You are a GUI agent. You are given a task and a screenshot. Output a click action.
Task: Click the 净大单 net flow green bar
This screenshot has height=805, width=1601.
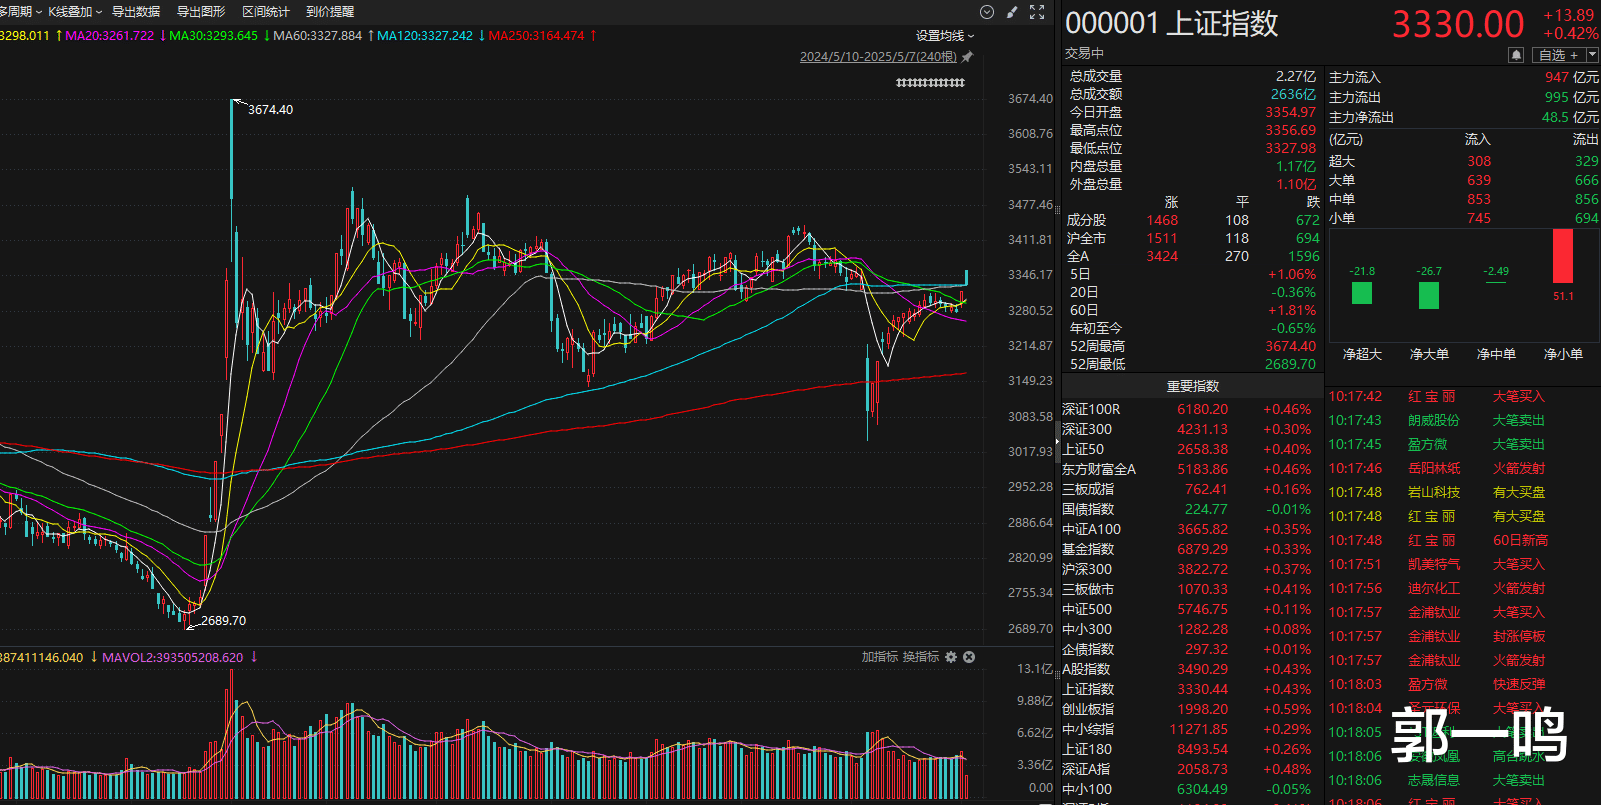click(1429, 295)
